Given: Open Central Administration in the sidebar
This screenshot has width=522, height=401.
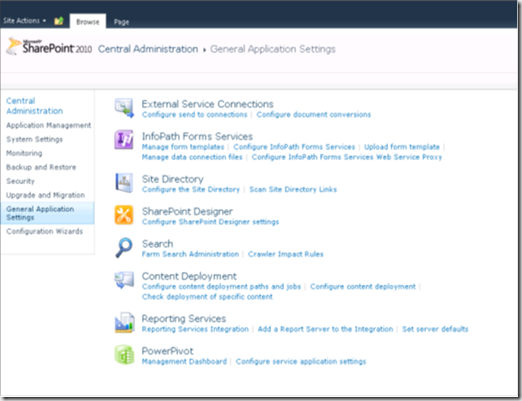Looking at the screenshot, I should [34, 106].
